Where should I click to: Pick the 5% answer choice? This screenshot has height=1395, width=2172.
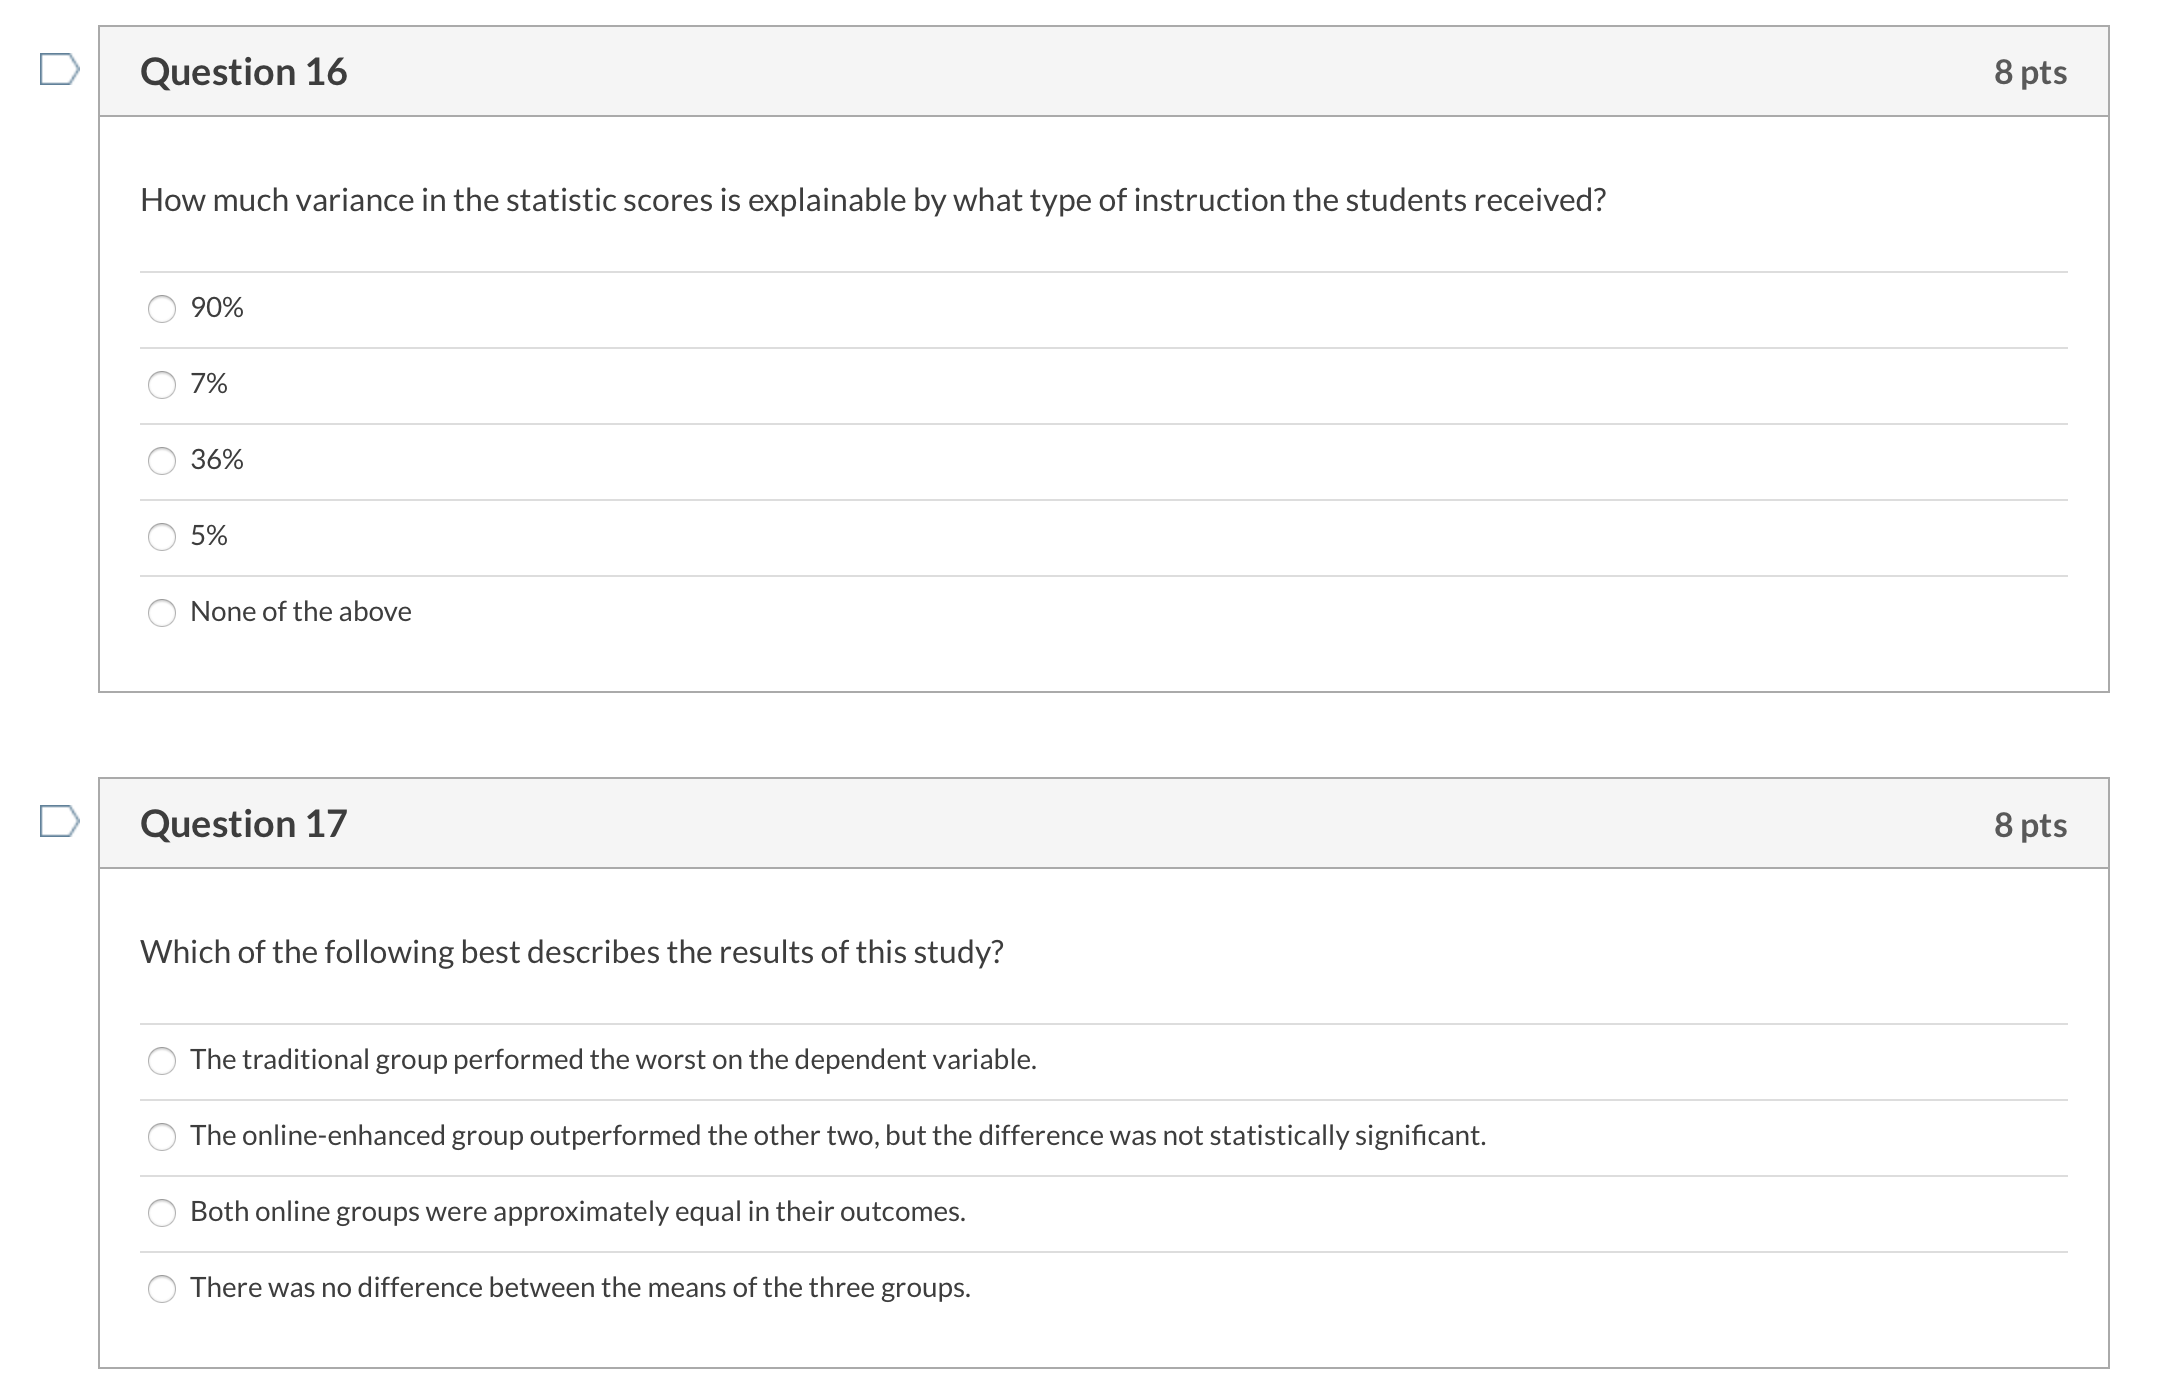tap(162, 537)
